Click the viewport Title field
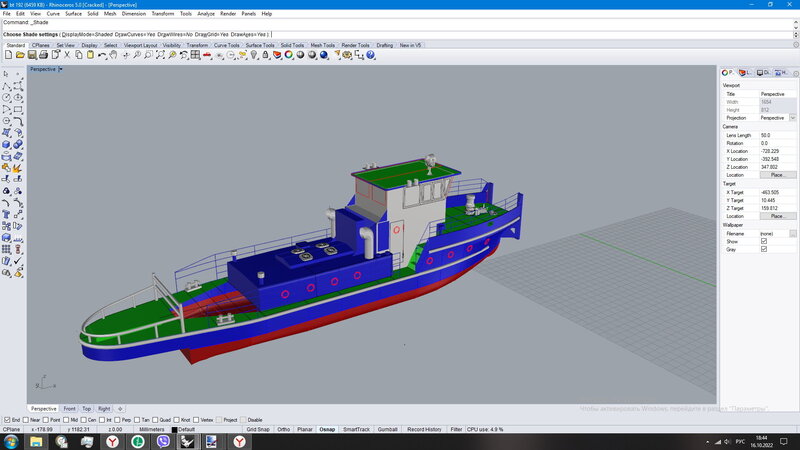Screen dimensions: 800x450 778,94
